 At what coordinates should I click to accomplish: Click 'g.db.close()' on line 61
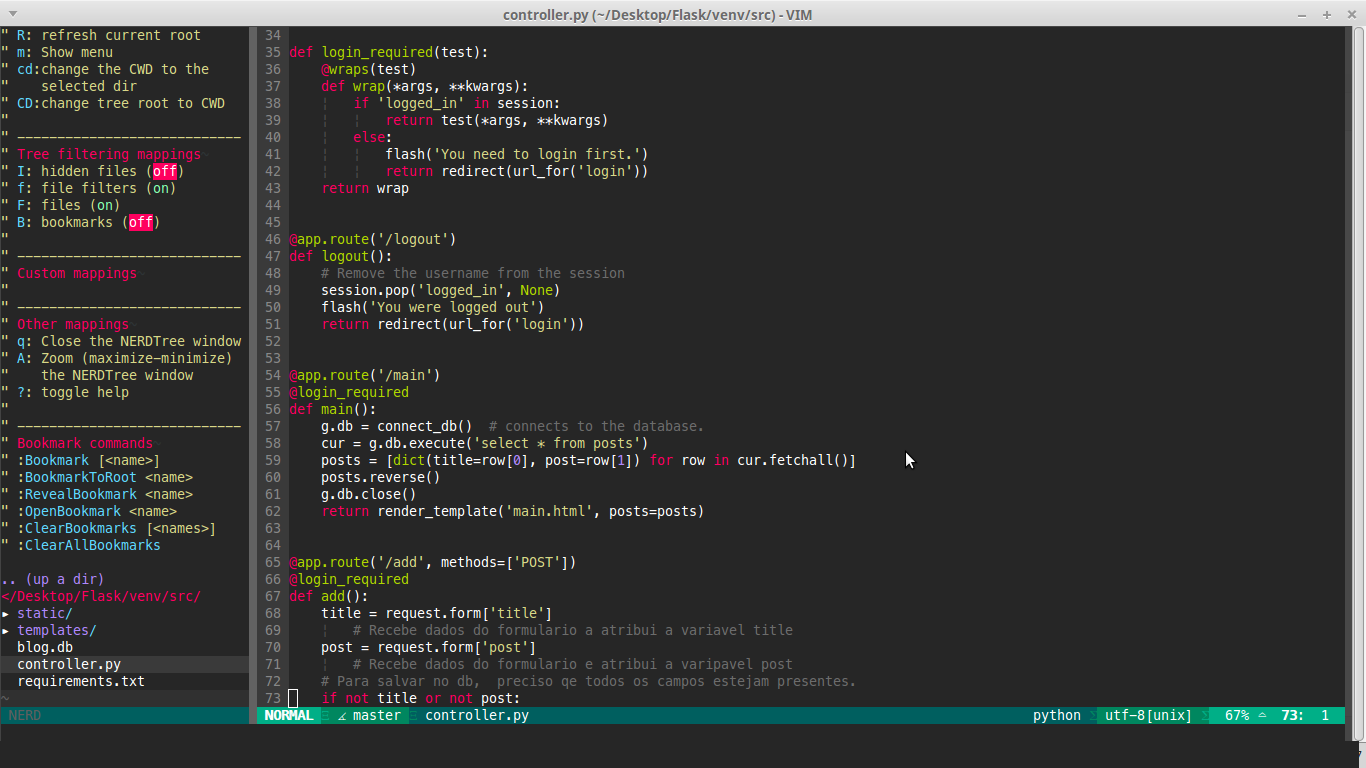point(369,494)
